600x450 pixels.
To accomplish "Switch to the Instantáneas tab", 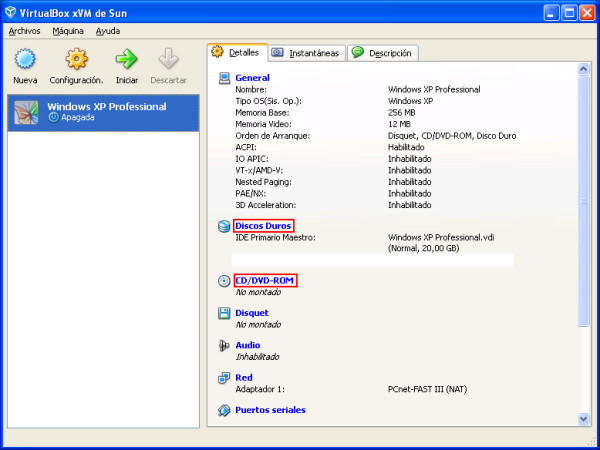I will click(x=306, y=53).
